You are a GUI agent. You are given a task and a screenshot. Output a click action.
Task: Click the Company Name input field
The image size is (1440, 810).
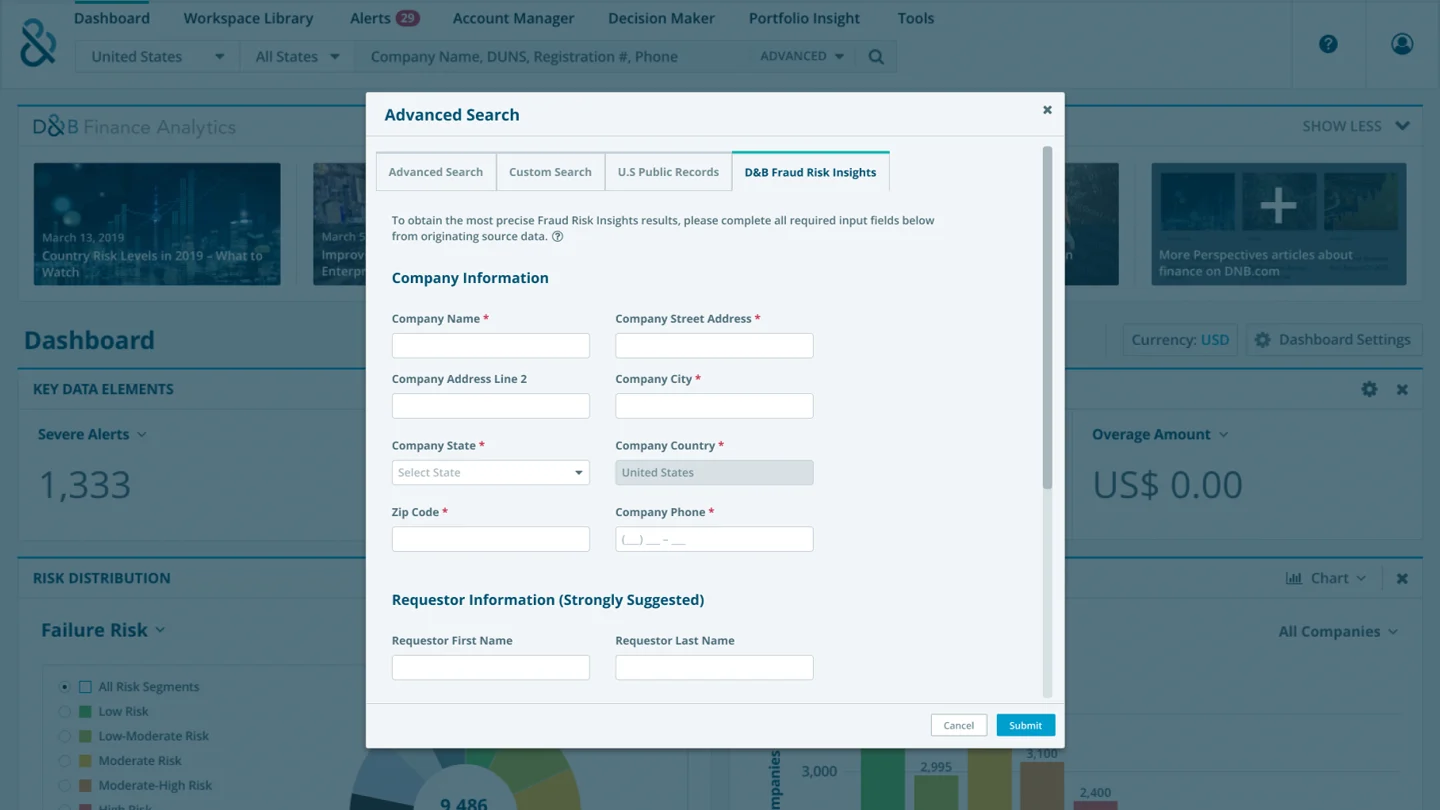coord(490,346)
